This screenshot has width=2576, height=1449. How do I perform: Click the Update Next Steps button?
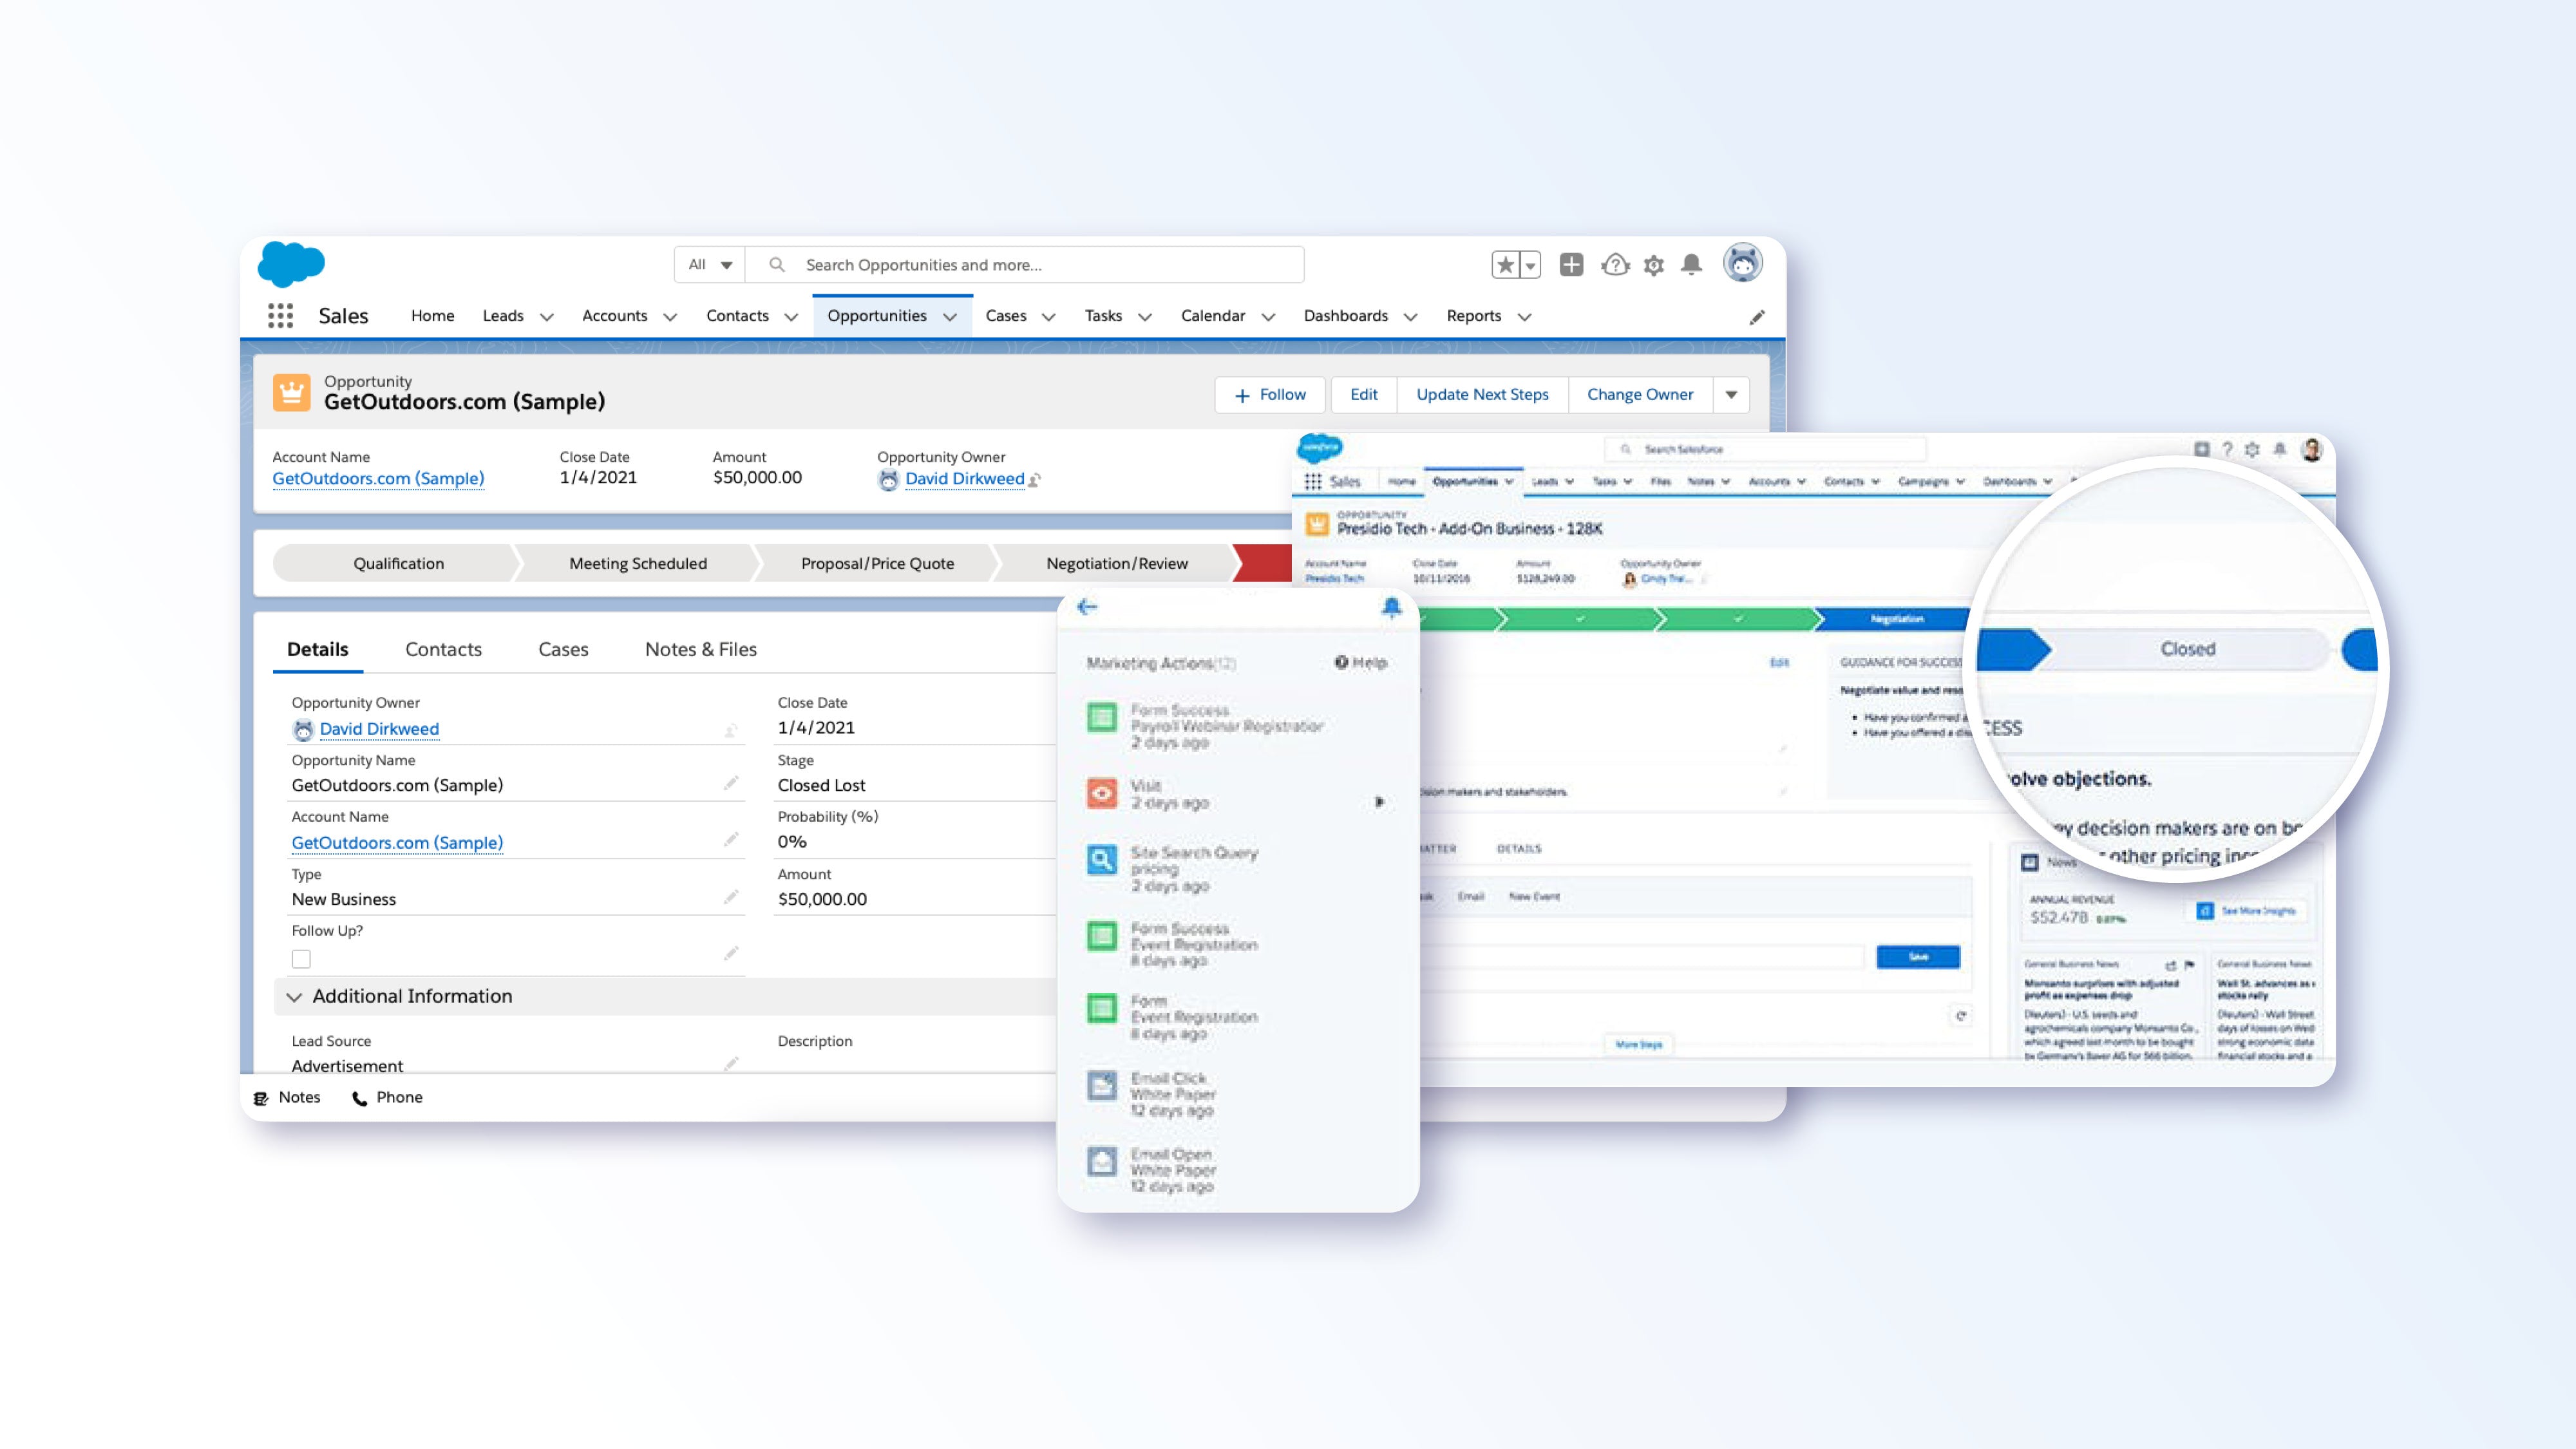(x=1481, y=395)
